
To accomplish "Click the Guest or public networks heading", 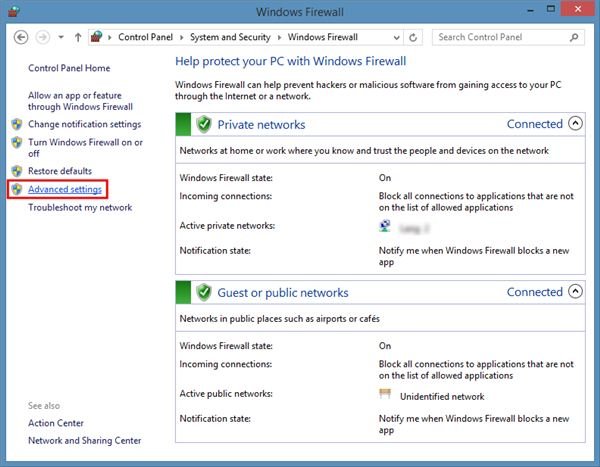I will pos(283,293).
